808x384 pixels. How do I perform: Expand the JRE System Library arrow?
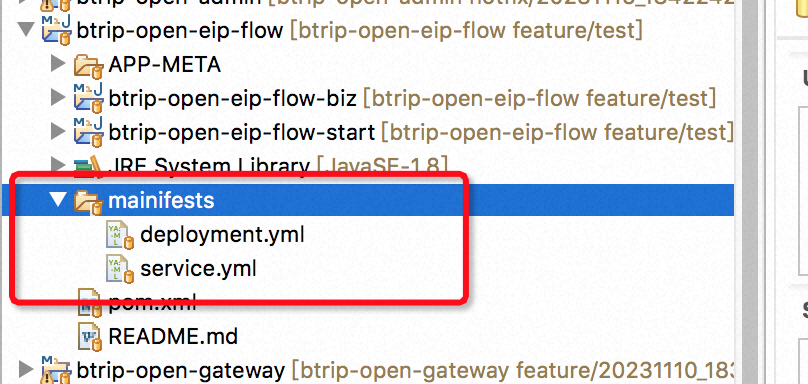[59, 165]
